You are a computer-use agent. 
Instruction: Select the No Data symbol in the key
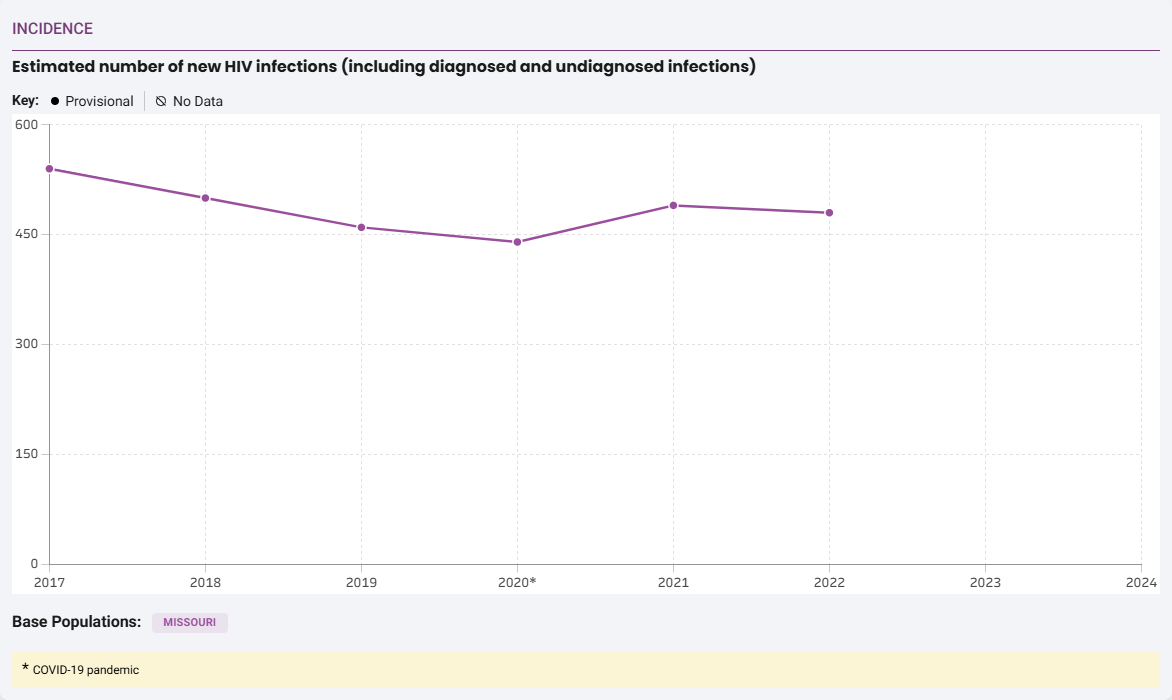[160, 100]
